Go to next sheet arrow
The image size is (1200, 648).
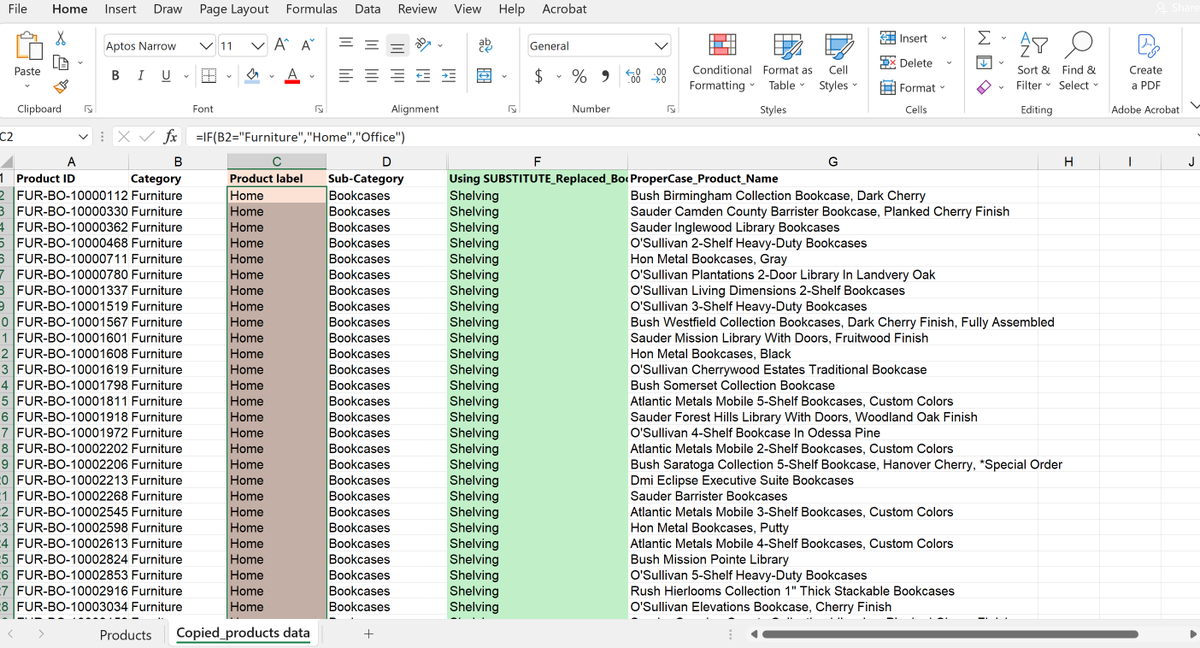pyautogui.click(x=41, y=635)
